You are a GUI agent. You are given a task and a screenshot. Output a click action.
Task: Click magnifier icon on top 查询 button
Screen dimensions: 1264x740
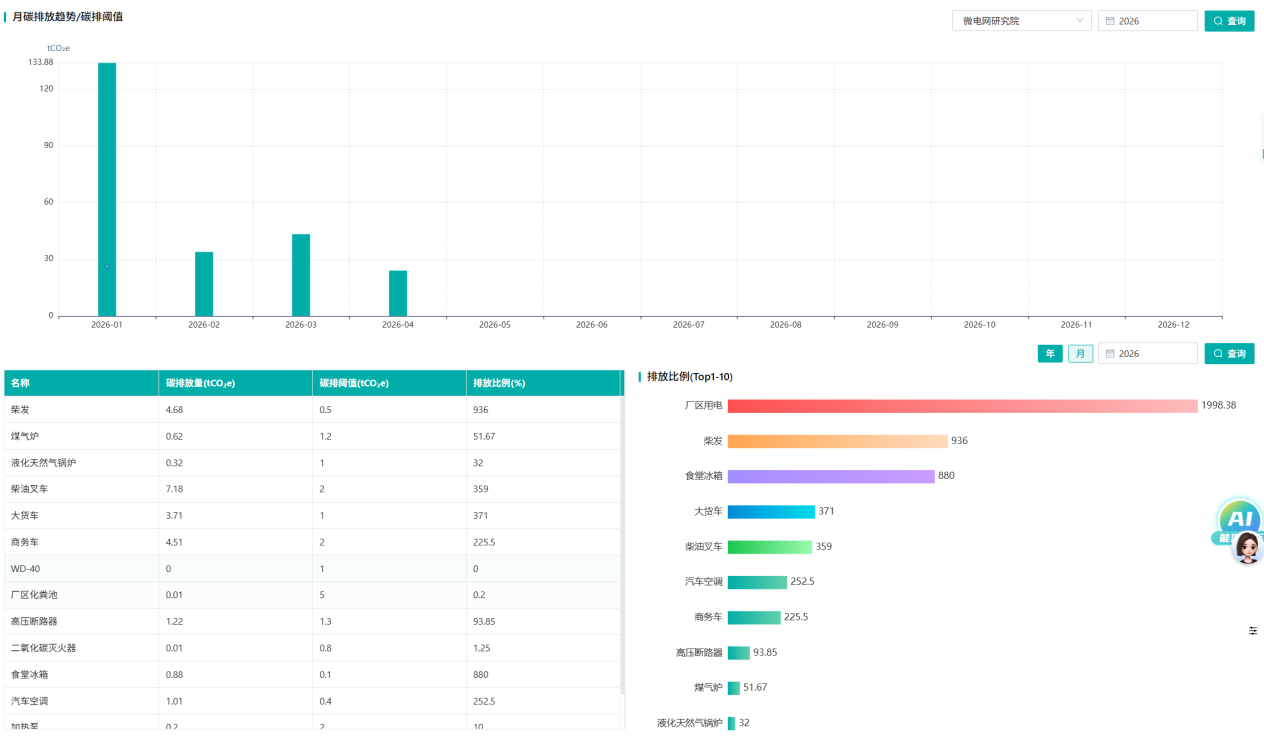pyautogui.click(x=1218, y=21)
